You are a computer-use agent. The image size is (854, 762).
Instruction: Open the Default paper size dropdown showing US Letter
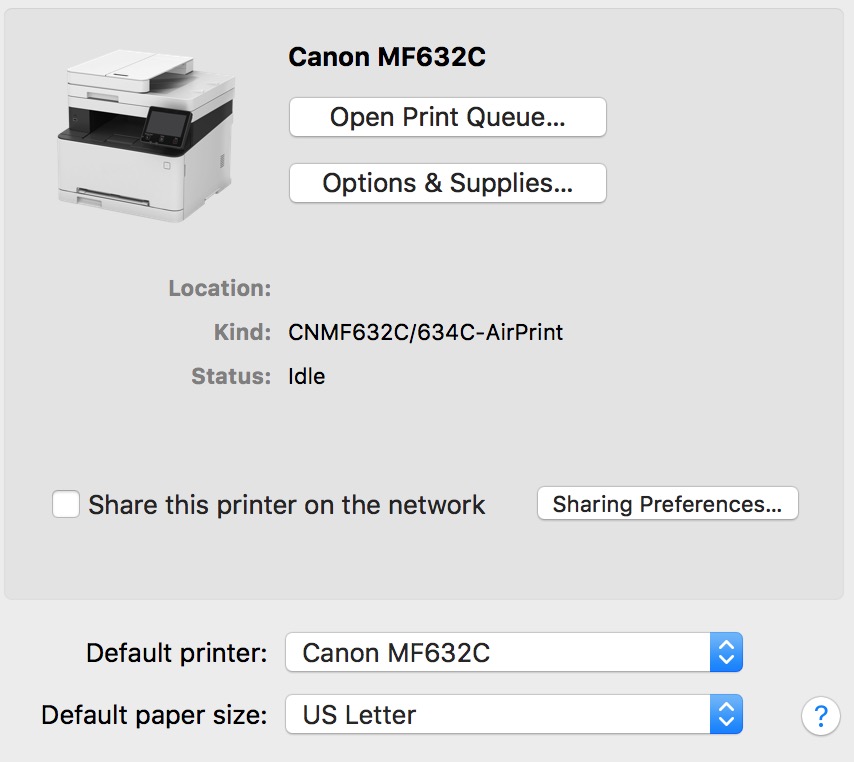514,714
